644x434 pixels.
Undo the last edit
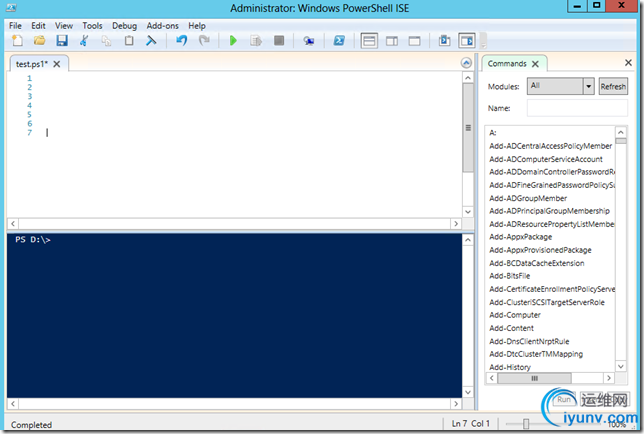tap(182, 41)
